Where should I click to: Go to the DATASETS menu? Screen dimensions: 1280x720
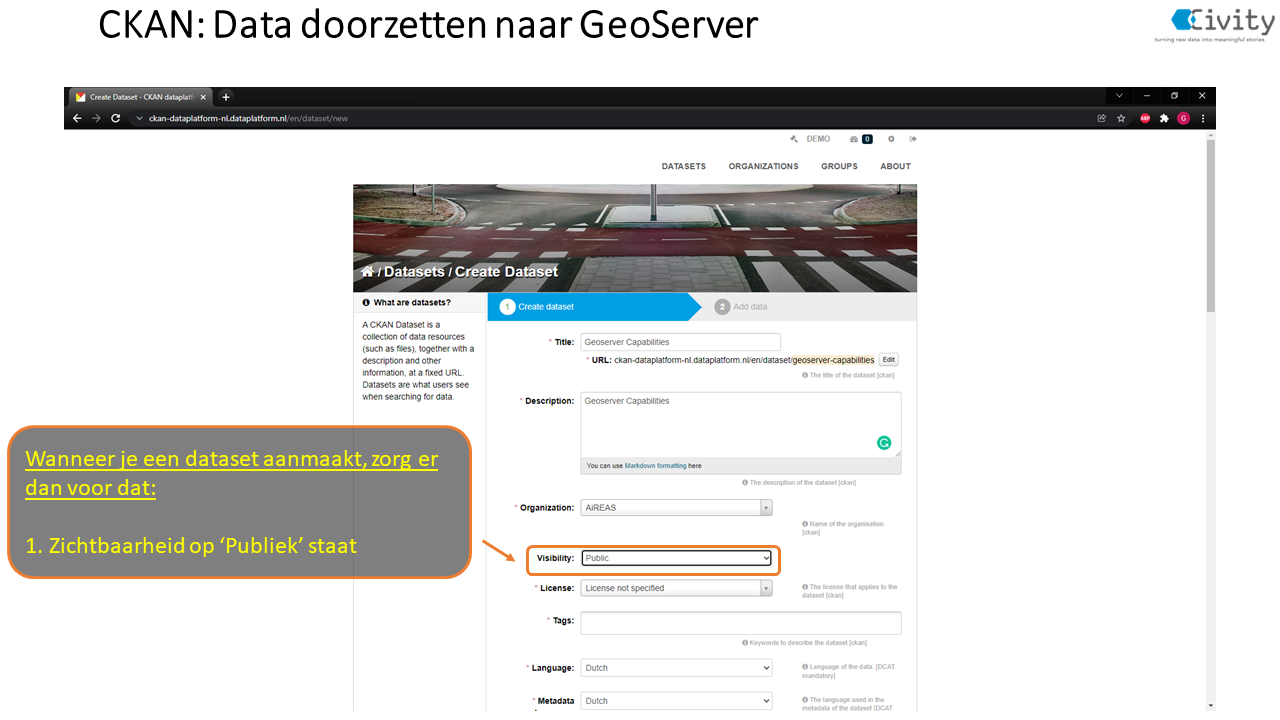pos(684,166)
